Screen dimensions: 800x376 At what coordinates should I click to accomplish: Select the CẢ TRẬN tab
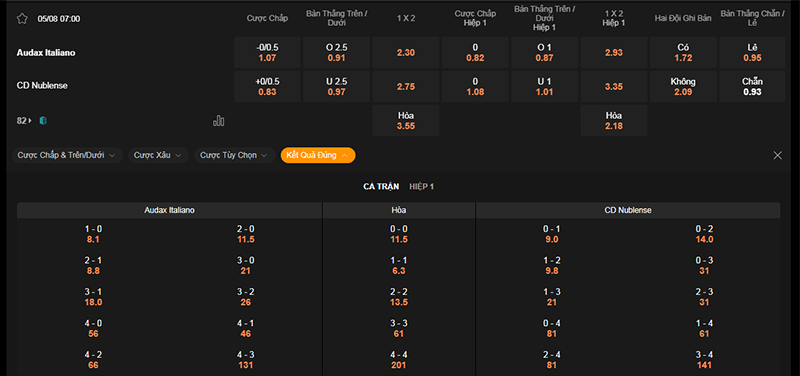point(381,187)
